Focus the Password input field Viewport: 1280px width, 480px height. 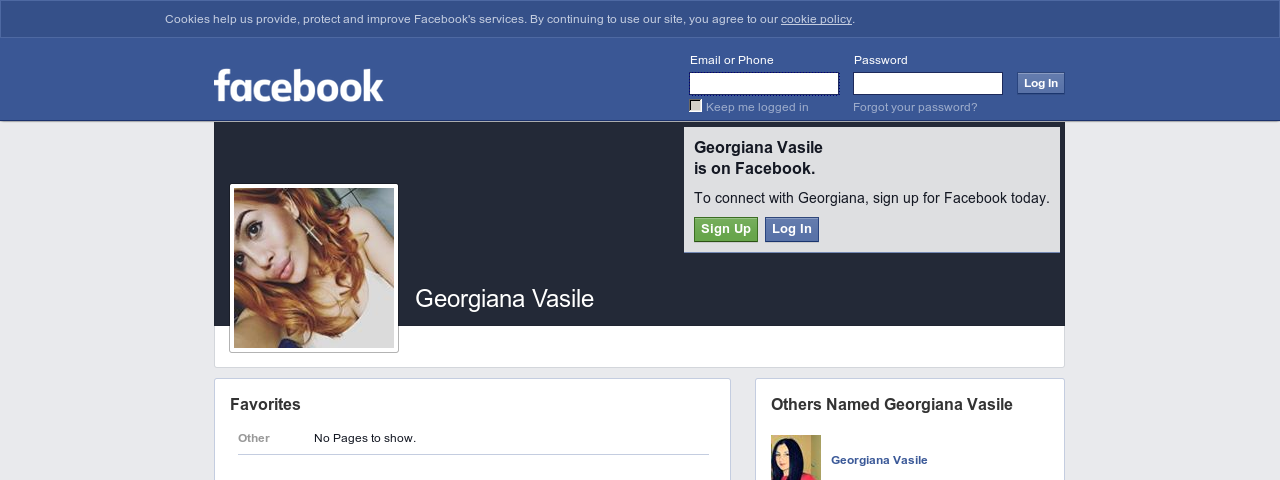pos(928,83)
